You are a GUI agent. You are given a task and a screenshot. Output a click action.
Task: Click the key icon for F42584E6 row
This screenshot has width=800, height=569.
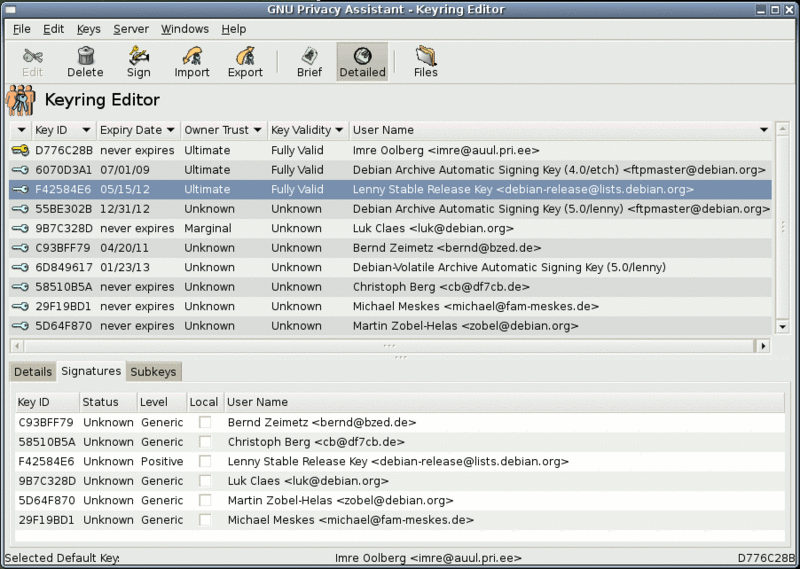pos(20,189)
